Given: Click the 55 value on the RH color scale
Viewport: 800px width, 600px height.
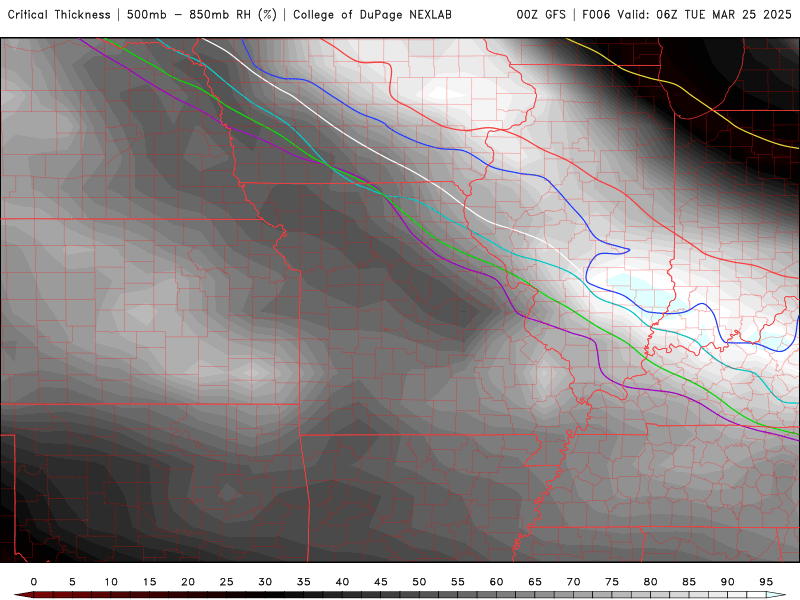Looking at the screenshot, I should [x=458, y=582].
